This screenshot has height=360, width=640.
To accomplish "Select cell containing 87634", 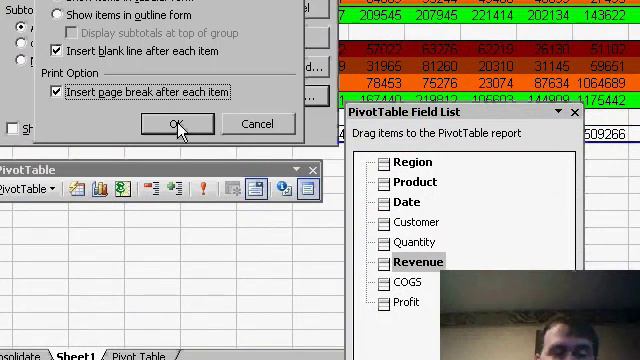I will click(544, 83).
